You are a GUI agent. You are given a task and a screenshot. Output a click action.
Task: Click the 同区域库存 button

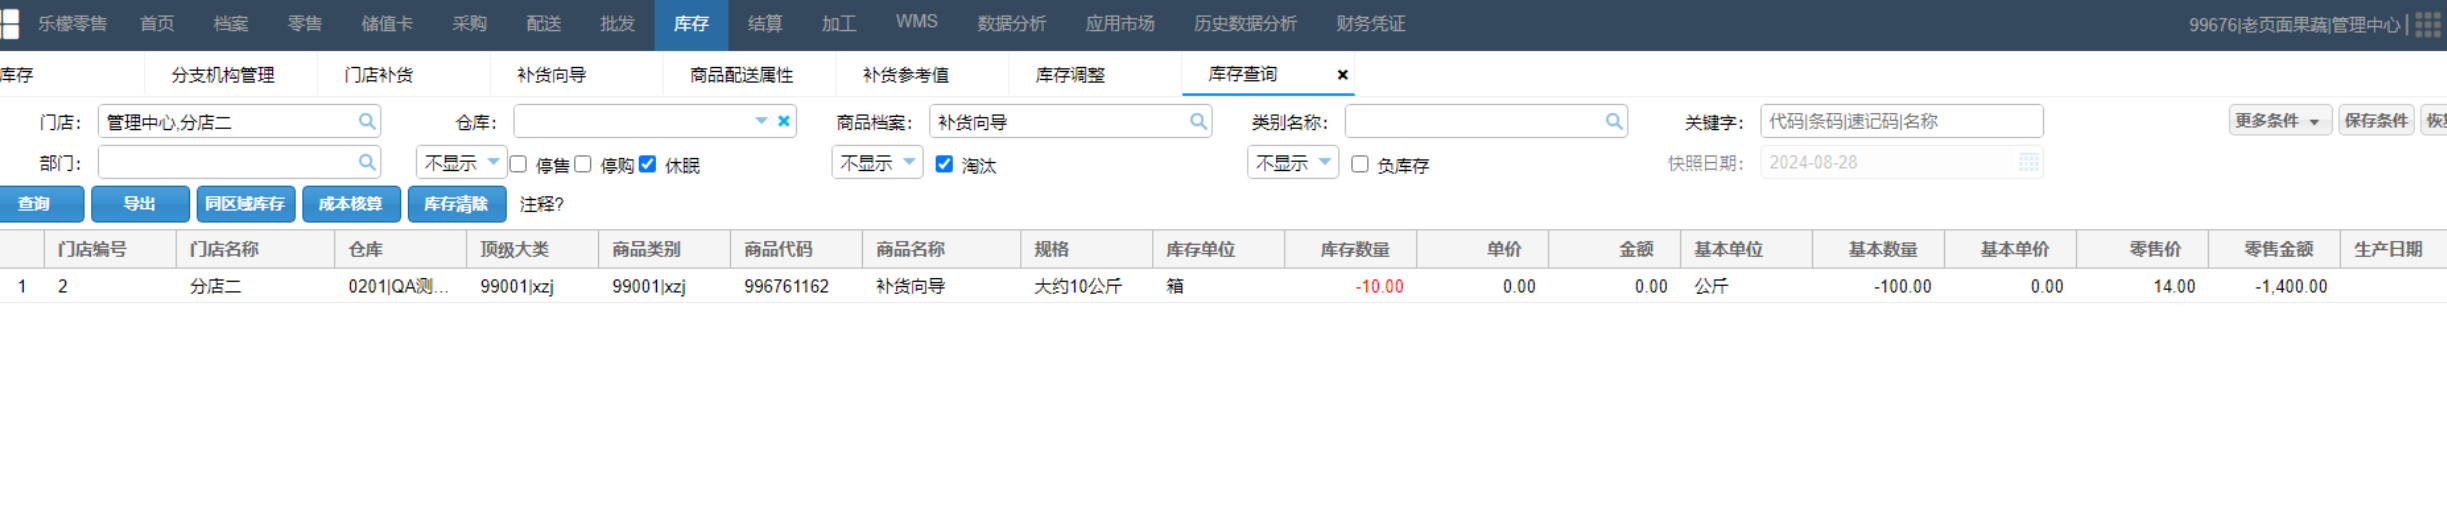click(x=245, y=204)
